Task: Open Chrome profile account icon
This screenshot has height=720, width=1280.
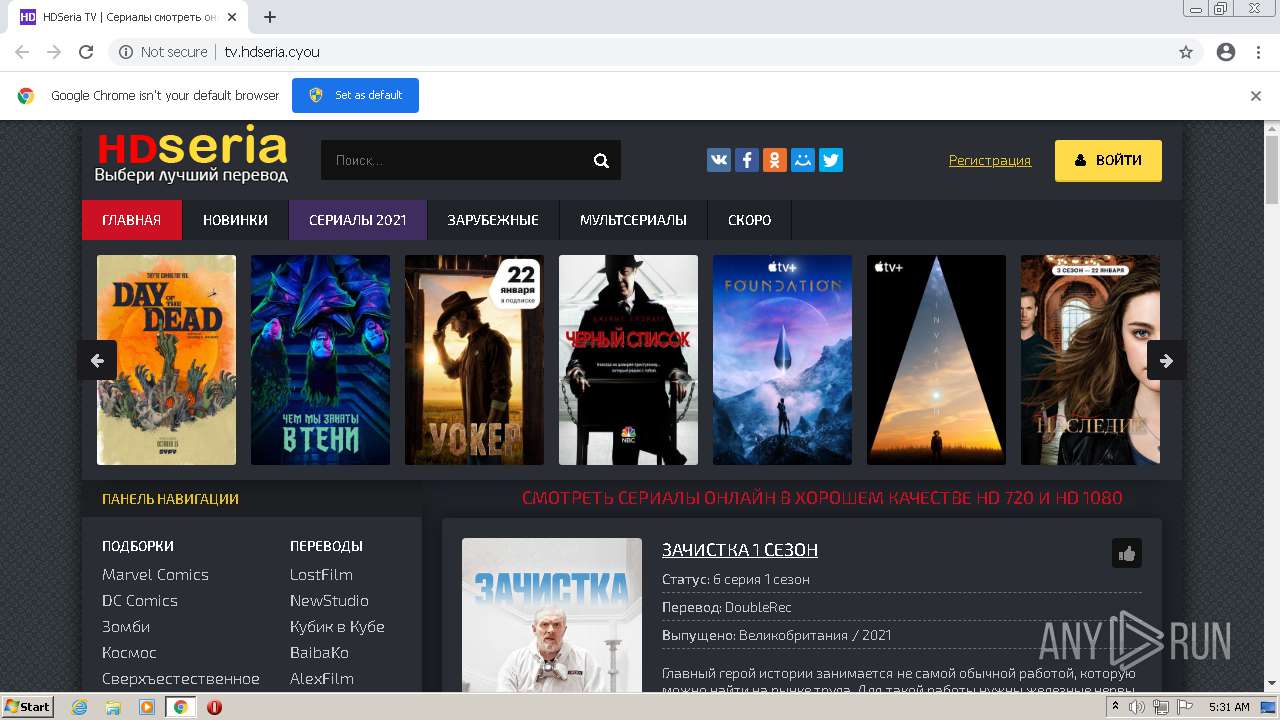Action: (1226, 52)
